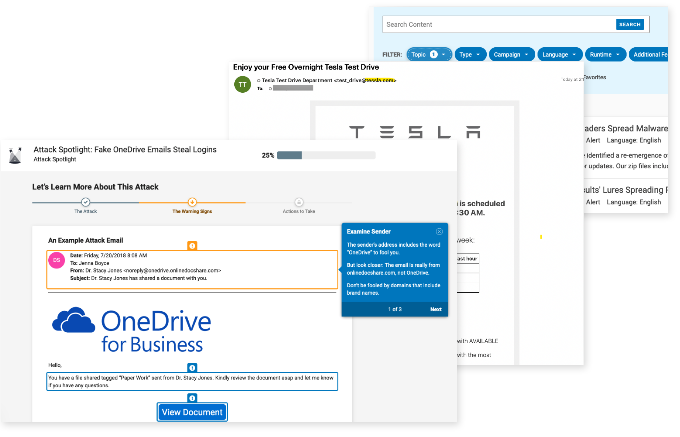
Task: Open the Type filter dropdown
Action: (470, 54)
